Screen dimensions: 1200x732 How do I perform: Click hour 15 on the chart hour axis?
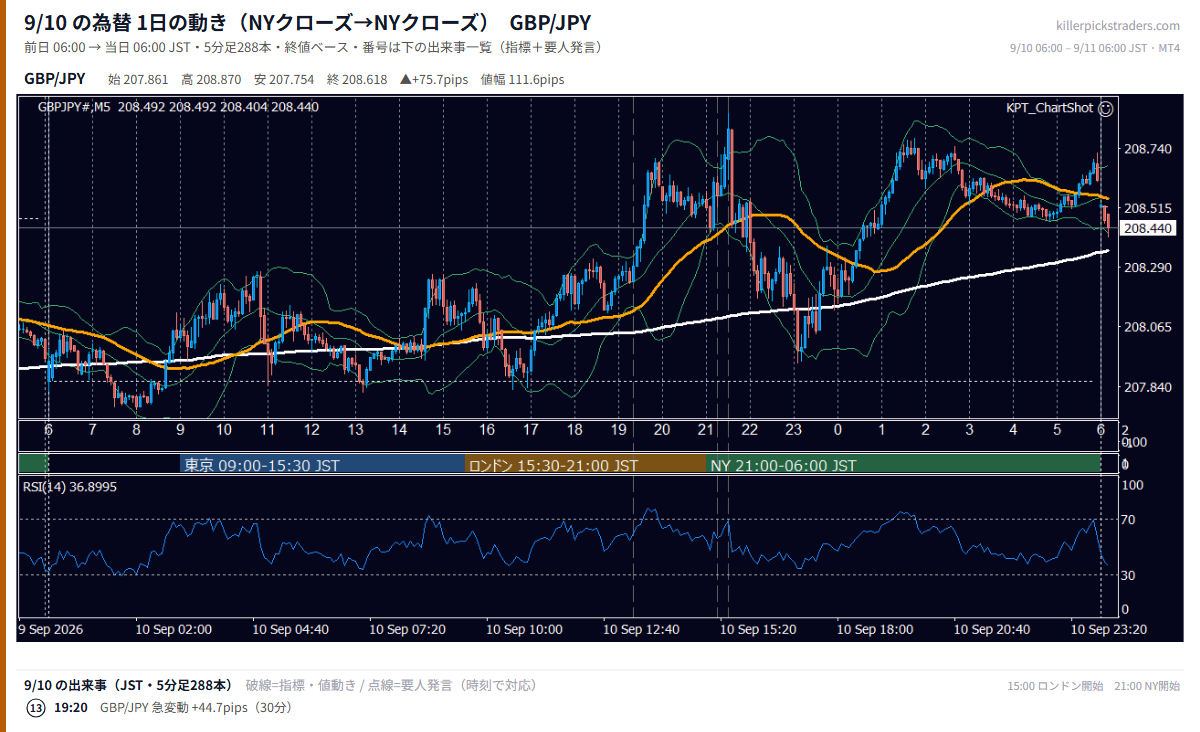443,429
